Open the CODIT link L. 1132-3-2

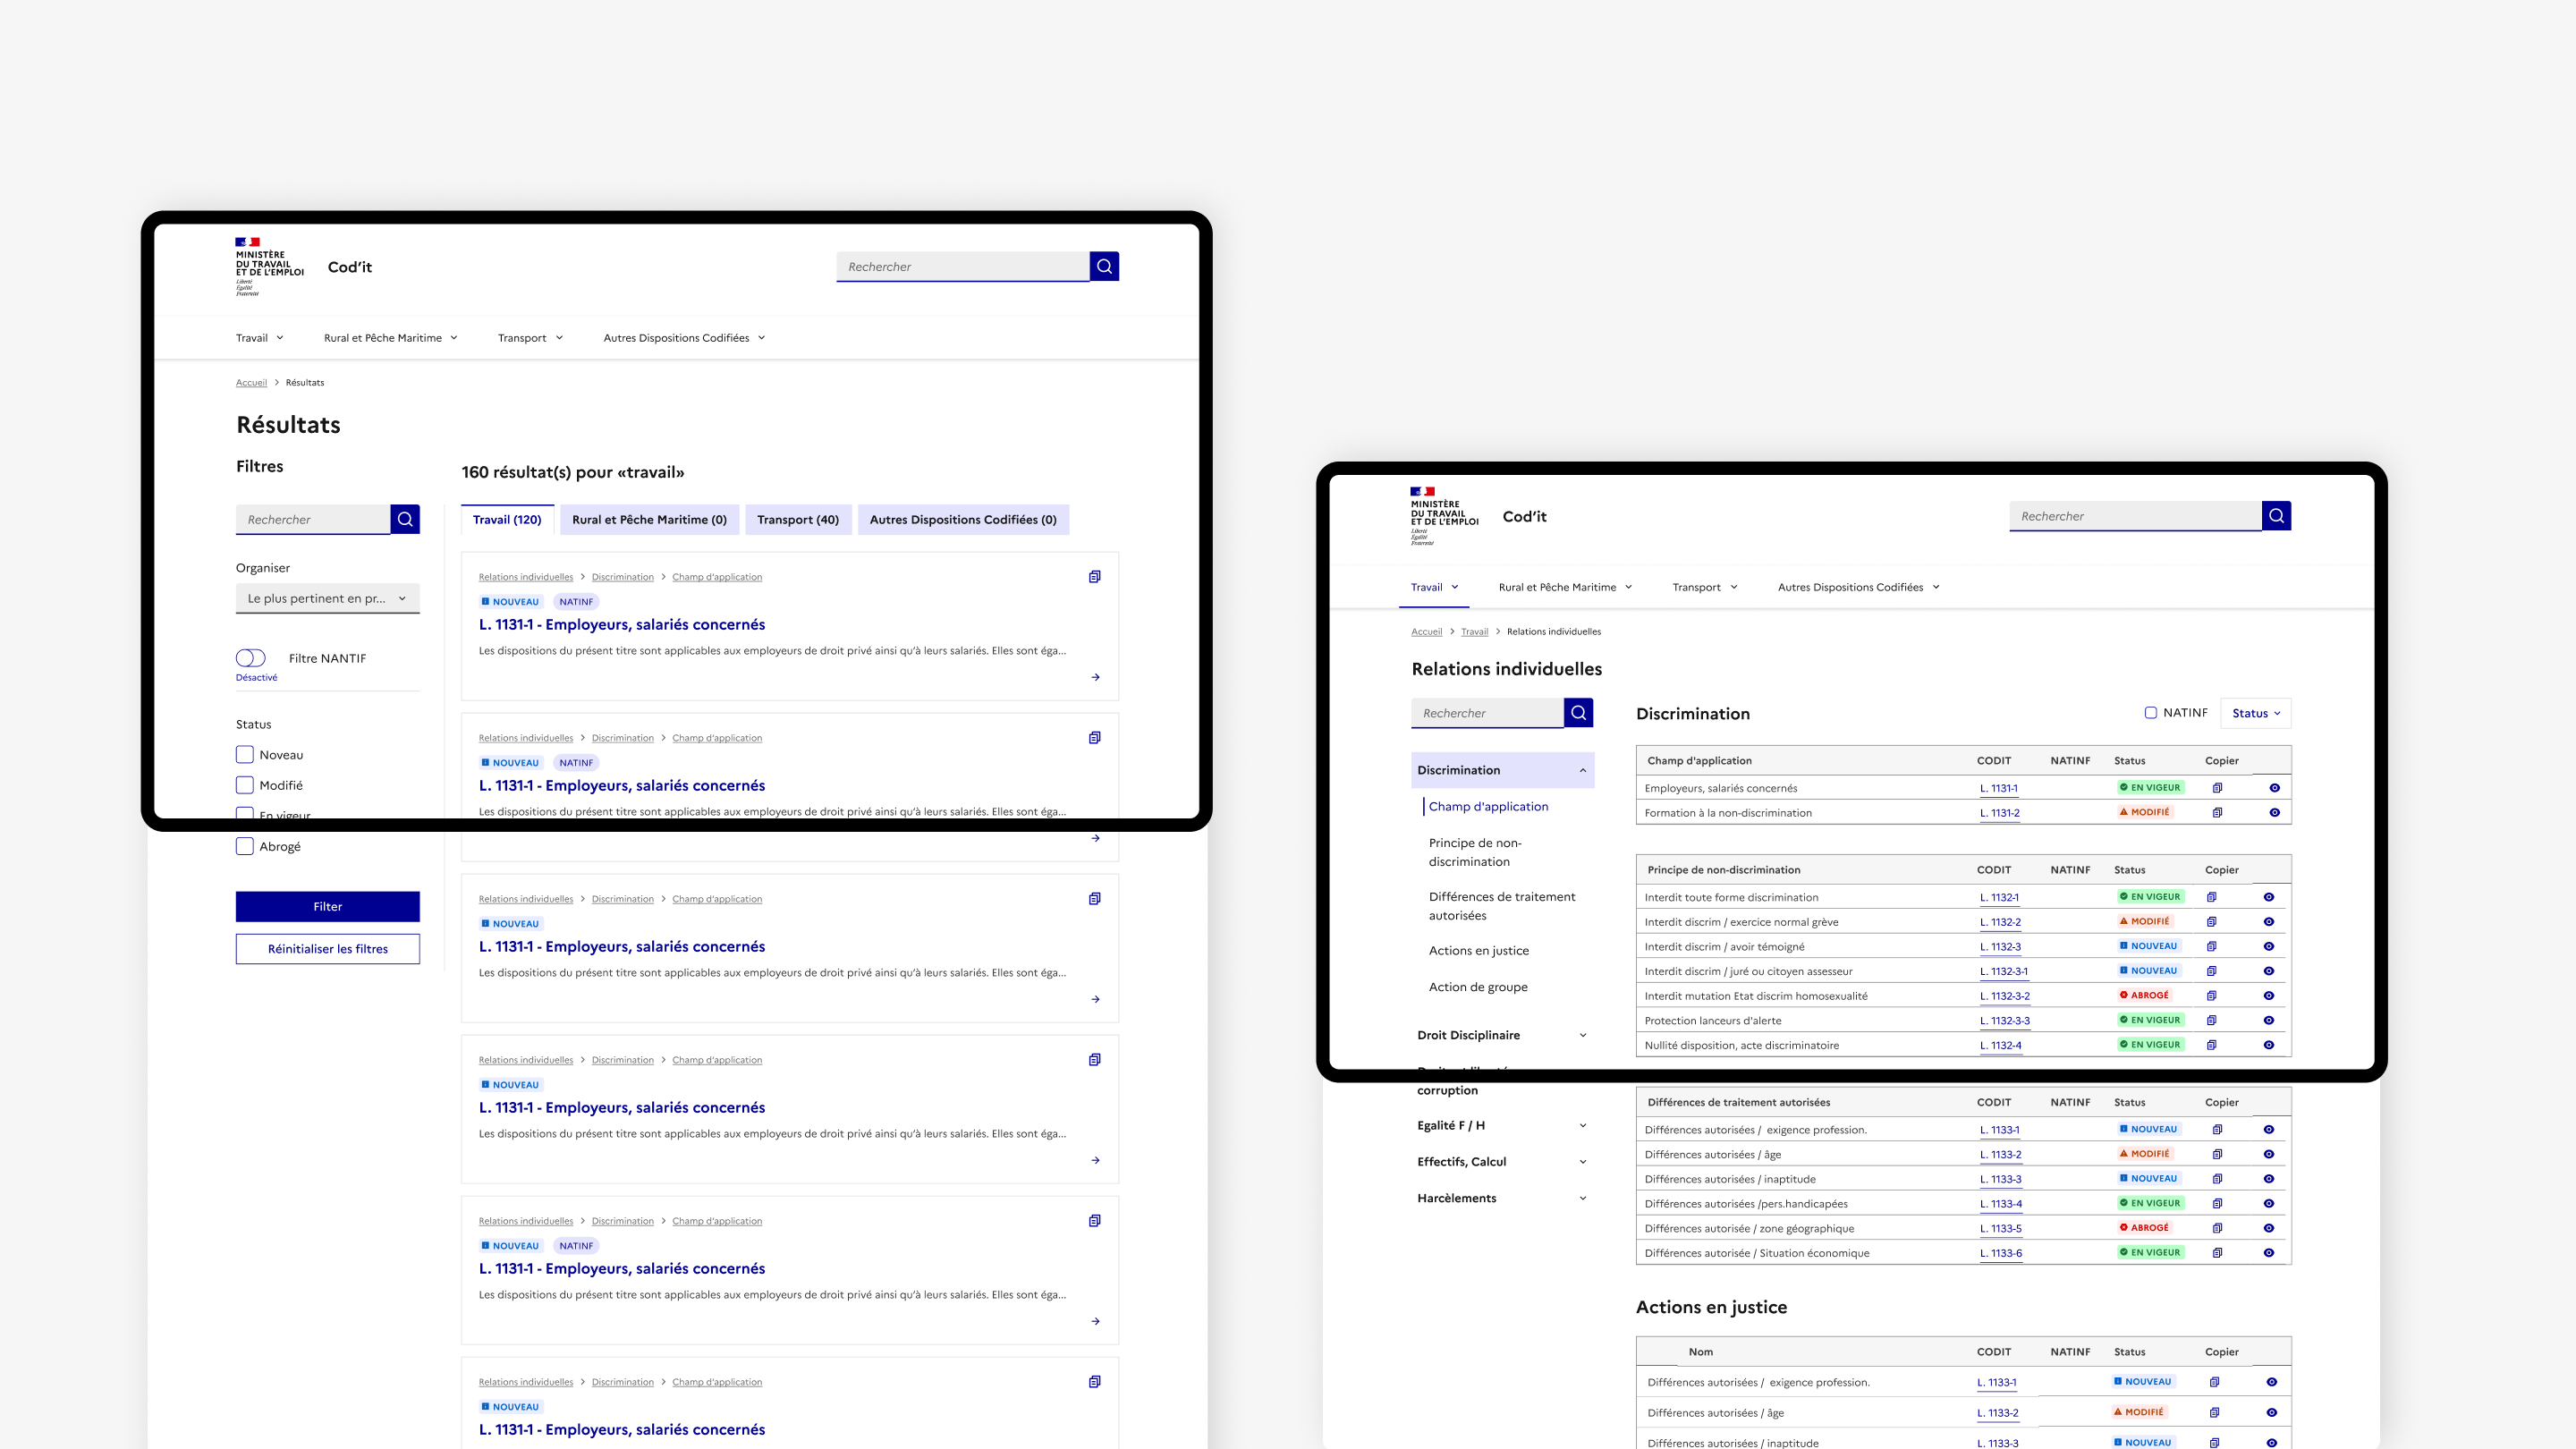click(x=2004, y=996)
